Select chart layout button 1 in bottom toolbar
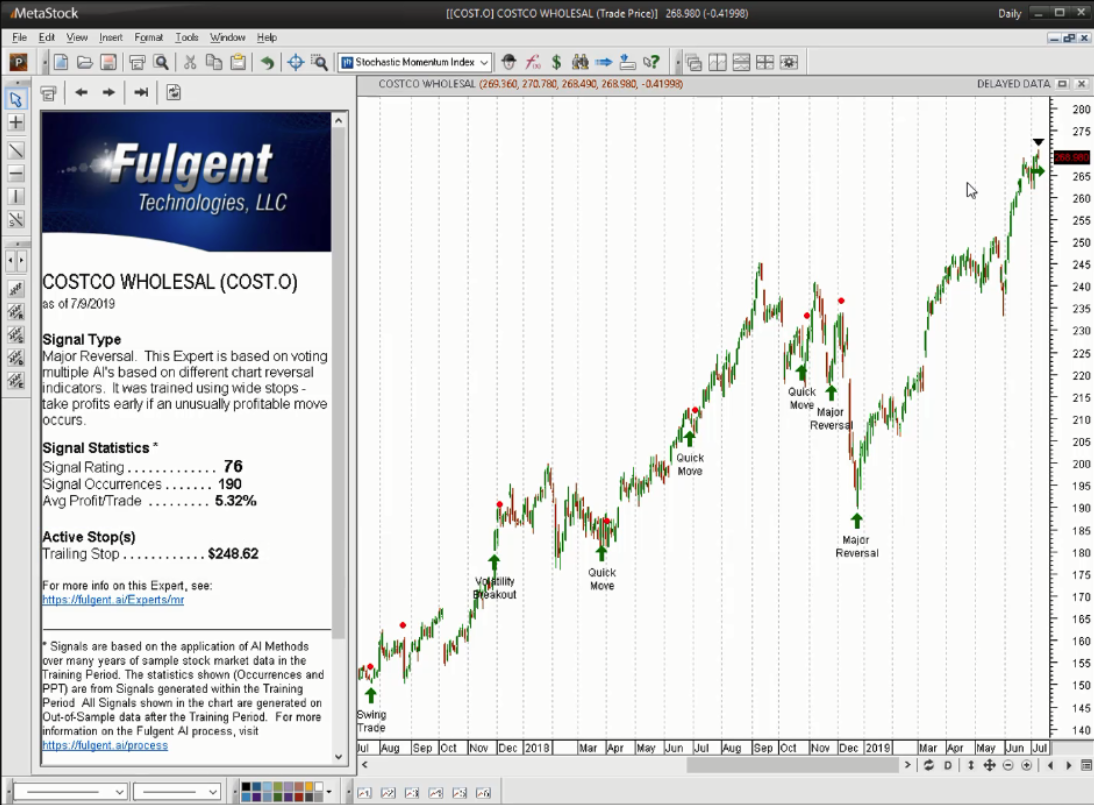Image resolution: width=1094 pixels, height=805 pixels. tap(364, 792)
